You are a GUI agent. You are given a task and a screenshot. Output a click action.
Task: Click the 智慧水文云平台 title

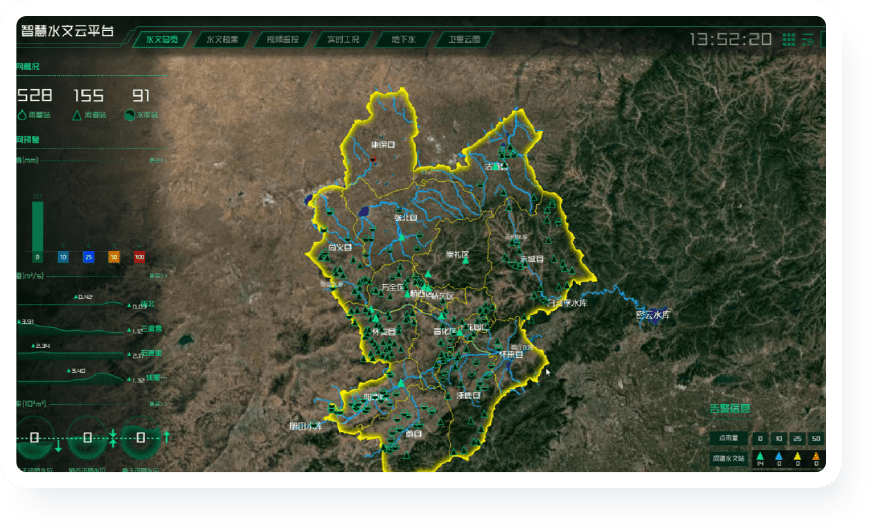click(x=68, y=30)
